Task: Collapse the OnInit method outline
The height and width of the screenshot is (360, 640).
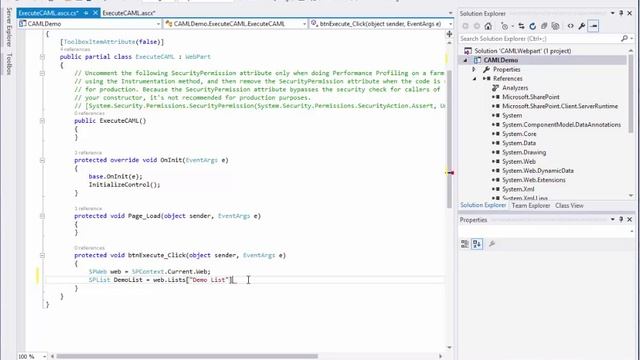Action: click(42, 160)
